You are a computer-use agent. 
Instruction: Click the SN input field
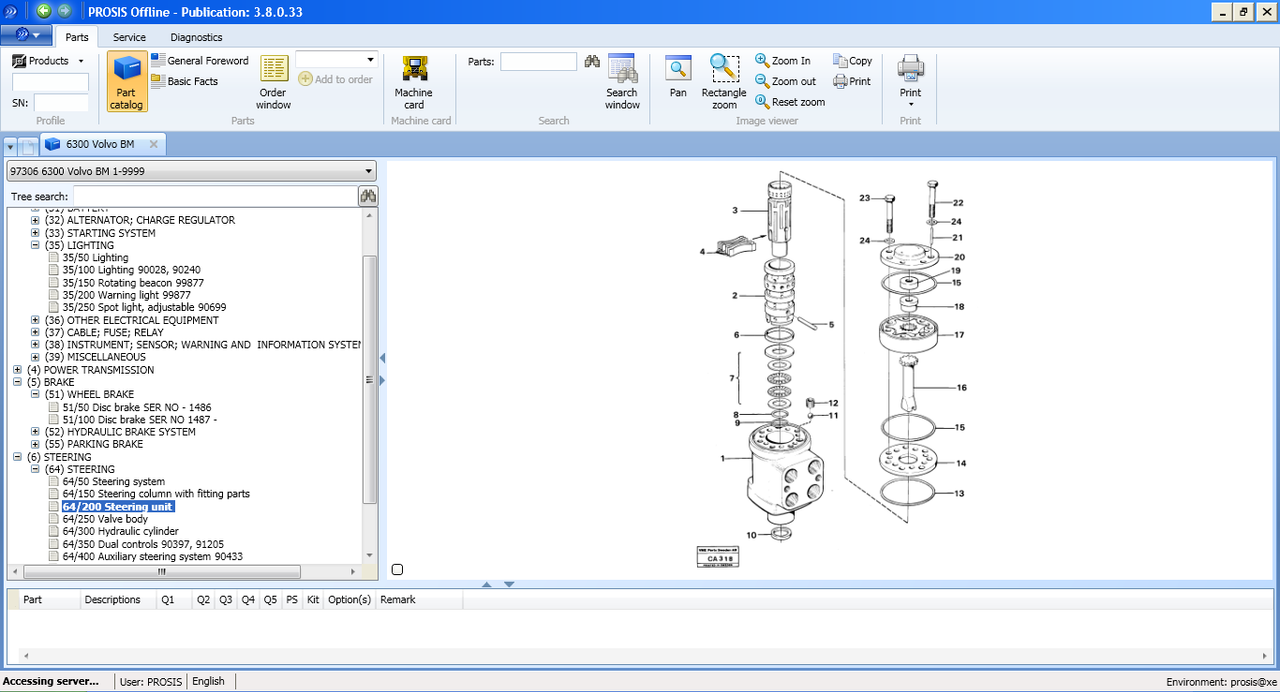point(62,103)
